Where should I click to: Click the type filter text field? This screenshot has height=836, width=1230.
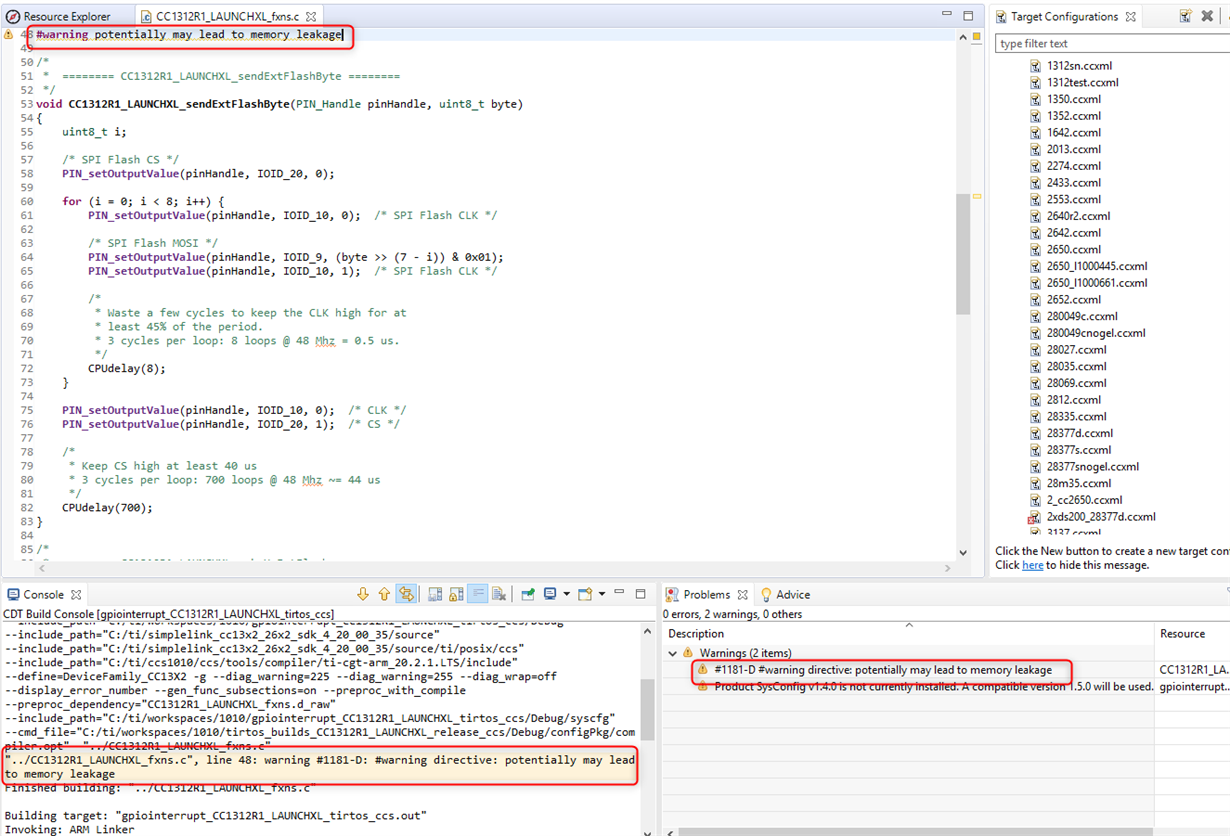1100,43
